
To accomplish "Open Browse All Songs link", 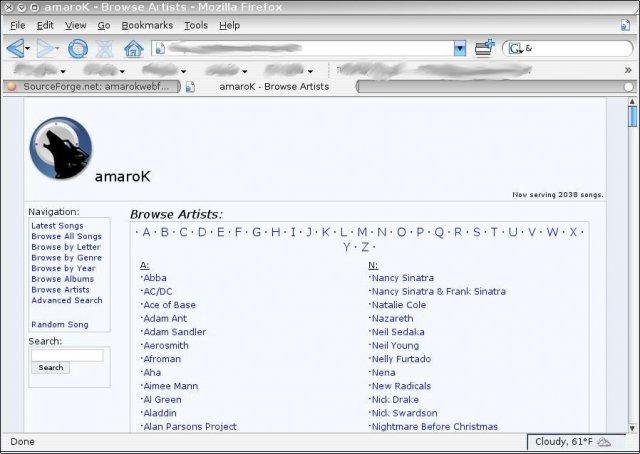I will point(66,236).
